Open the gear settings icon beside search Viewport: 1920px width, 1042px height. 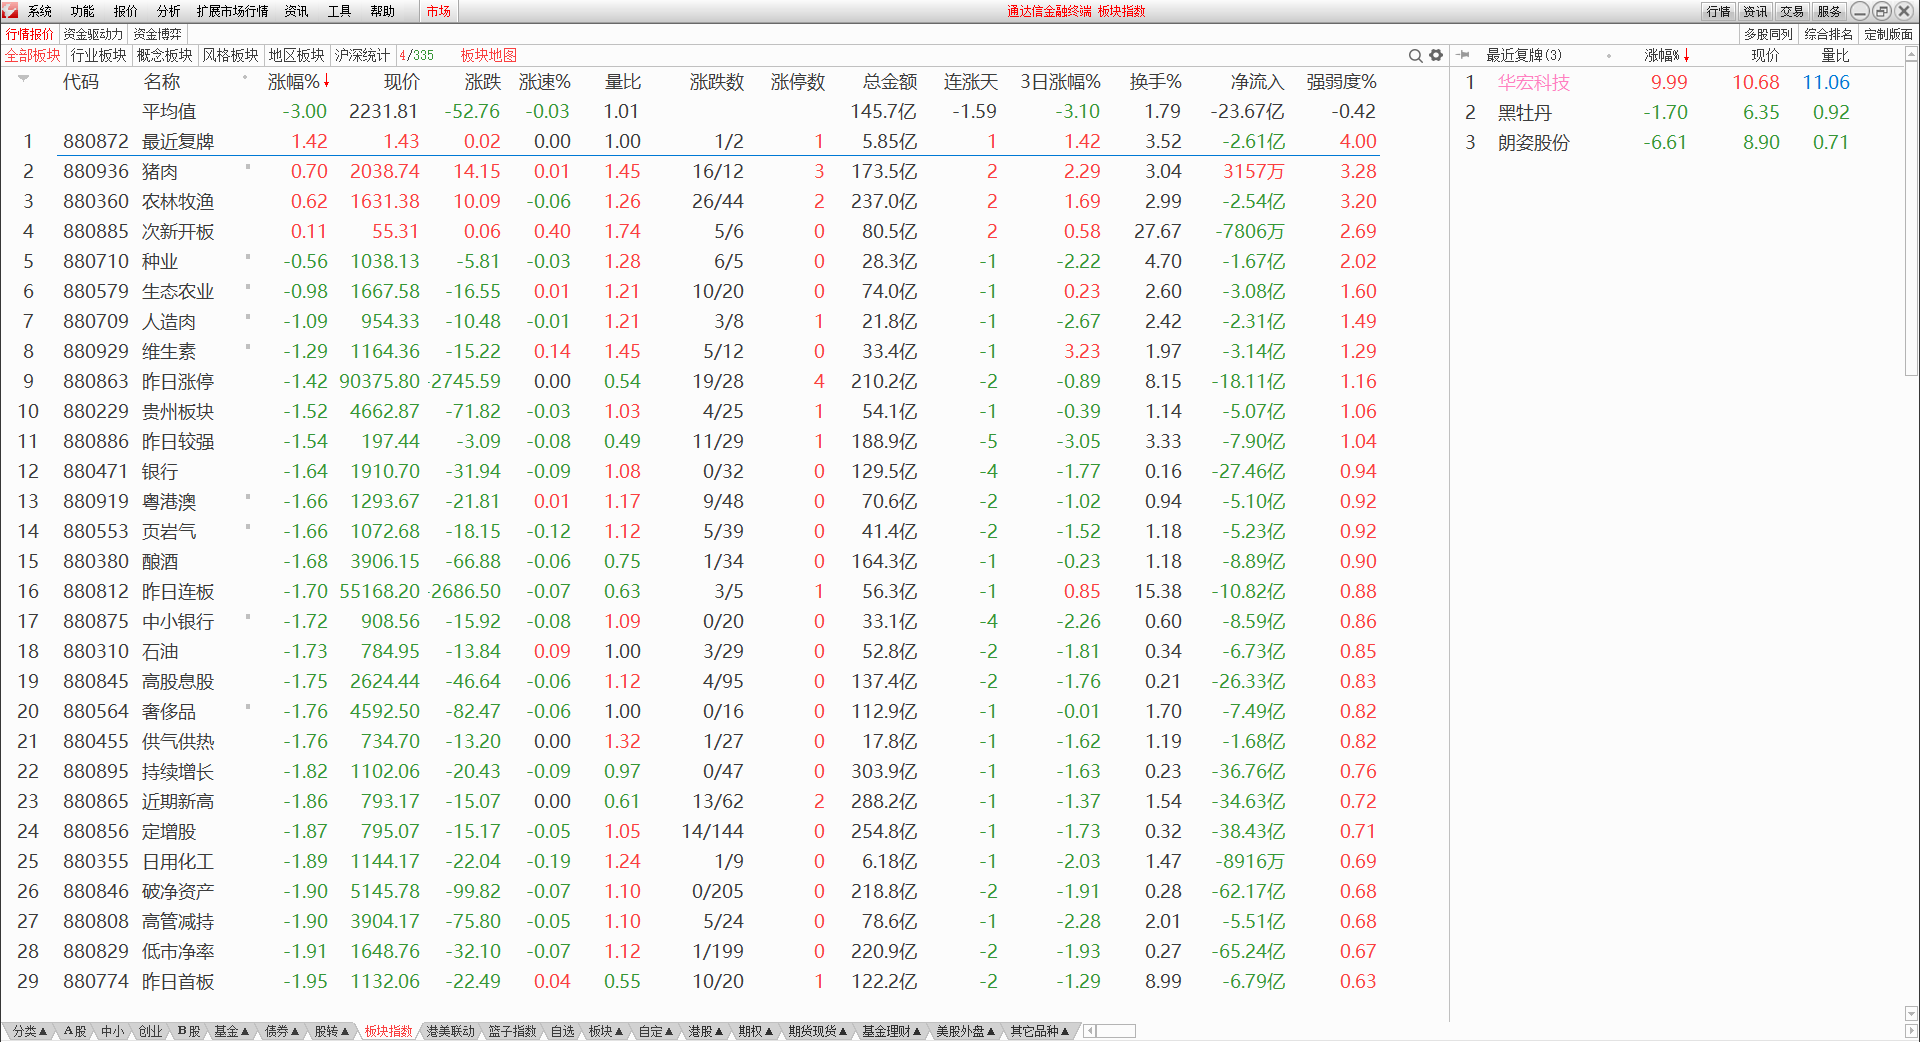(x=1436, y=56)
